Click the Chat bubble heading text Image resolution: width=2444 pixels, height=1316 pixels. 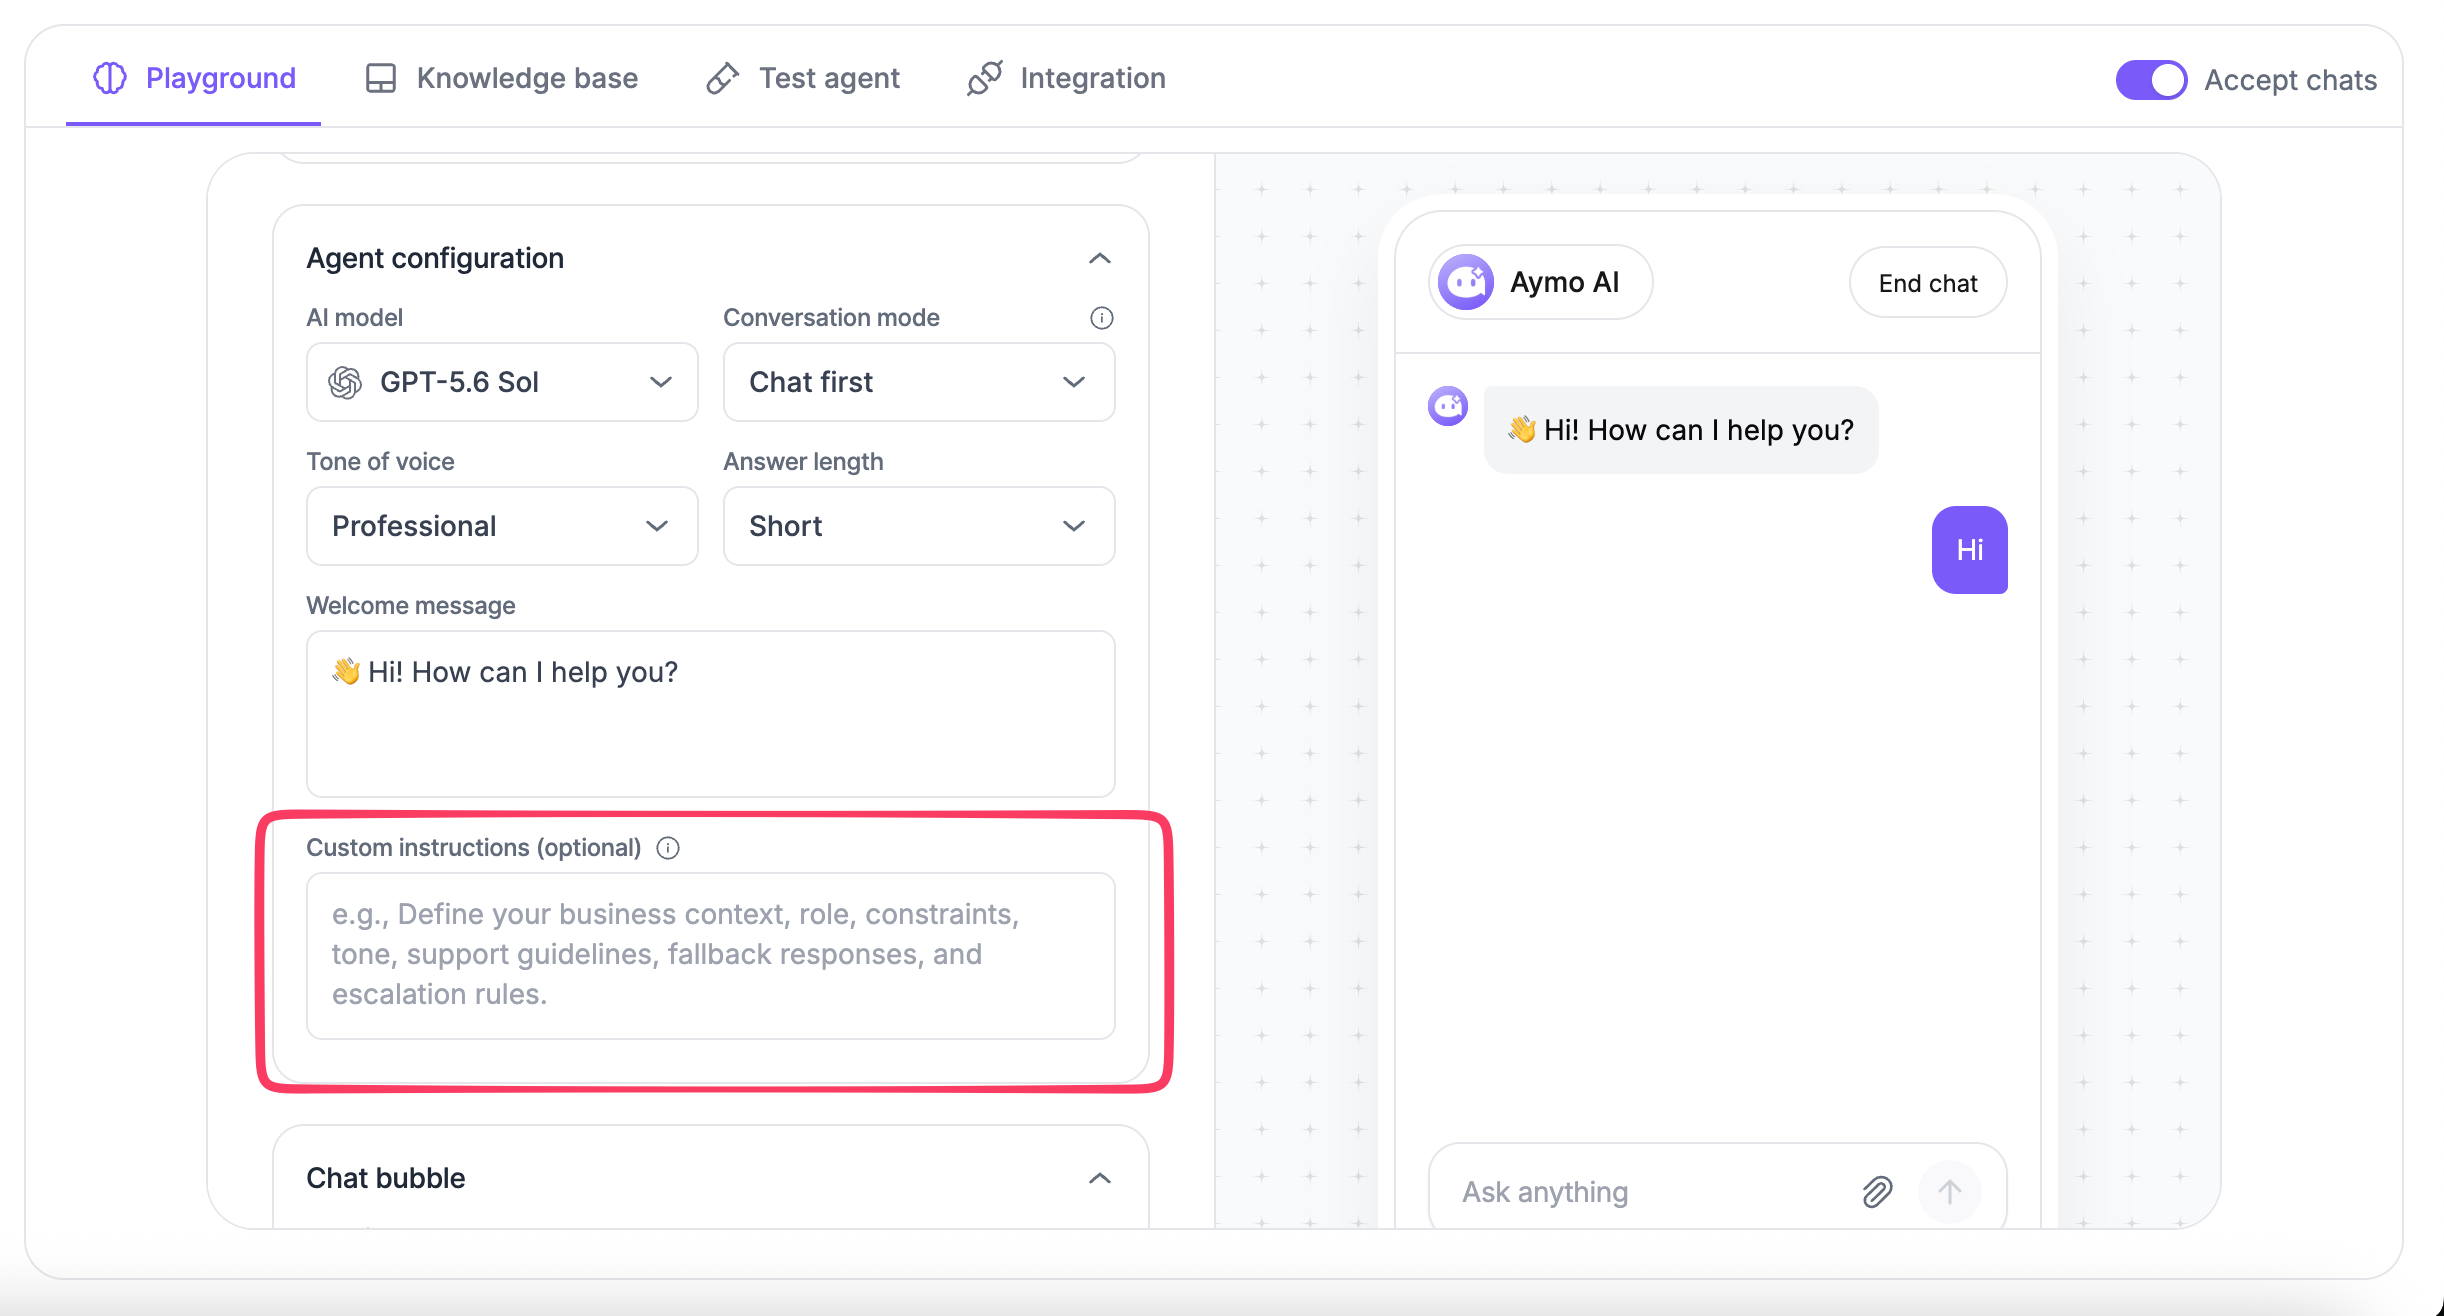pos(386,1178)
